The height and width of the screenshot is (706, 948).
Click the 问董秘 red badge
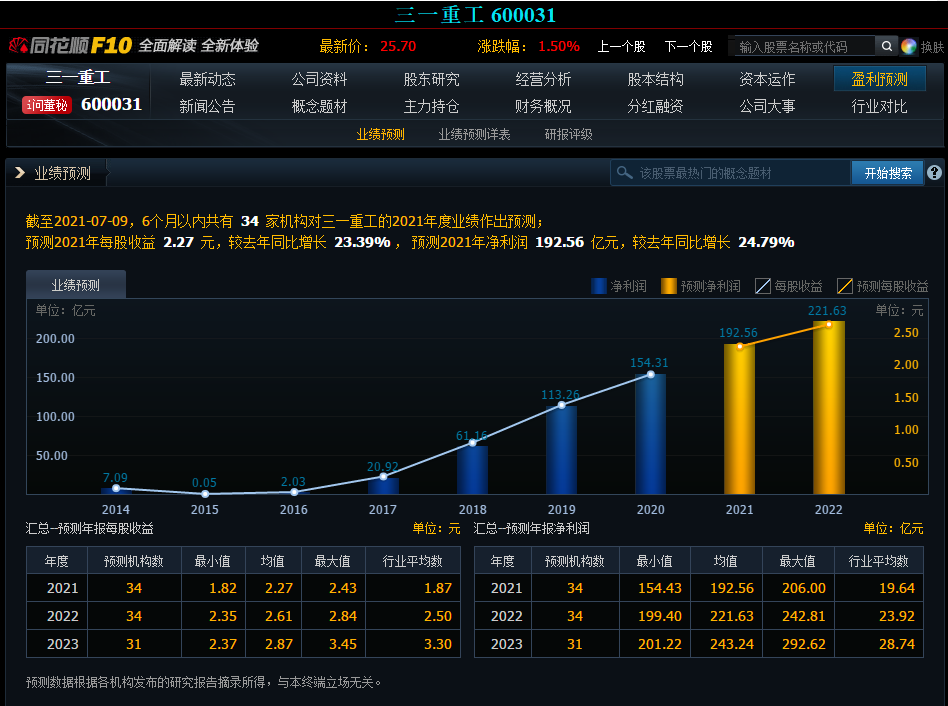pos(47,105)
